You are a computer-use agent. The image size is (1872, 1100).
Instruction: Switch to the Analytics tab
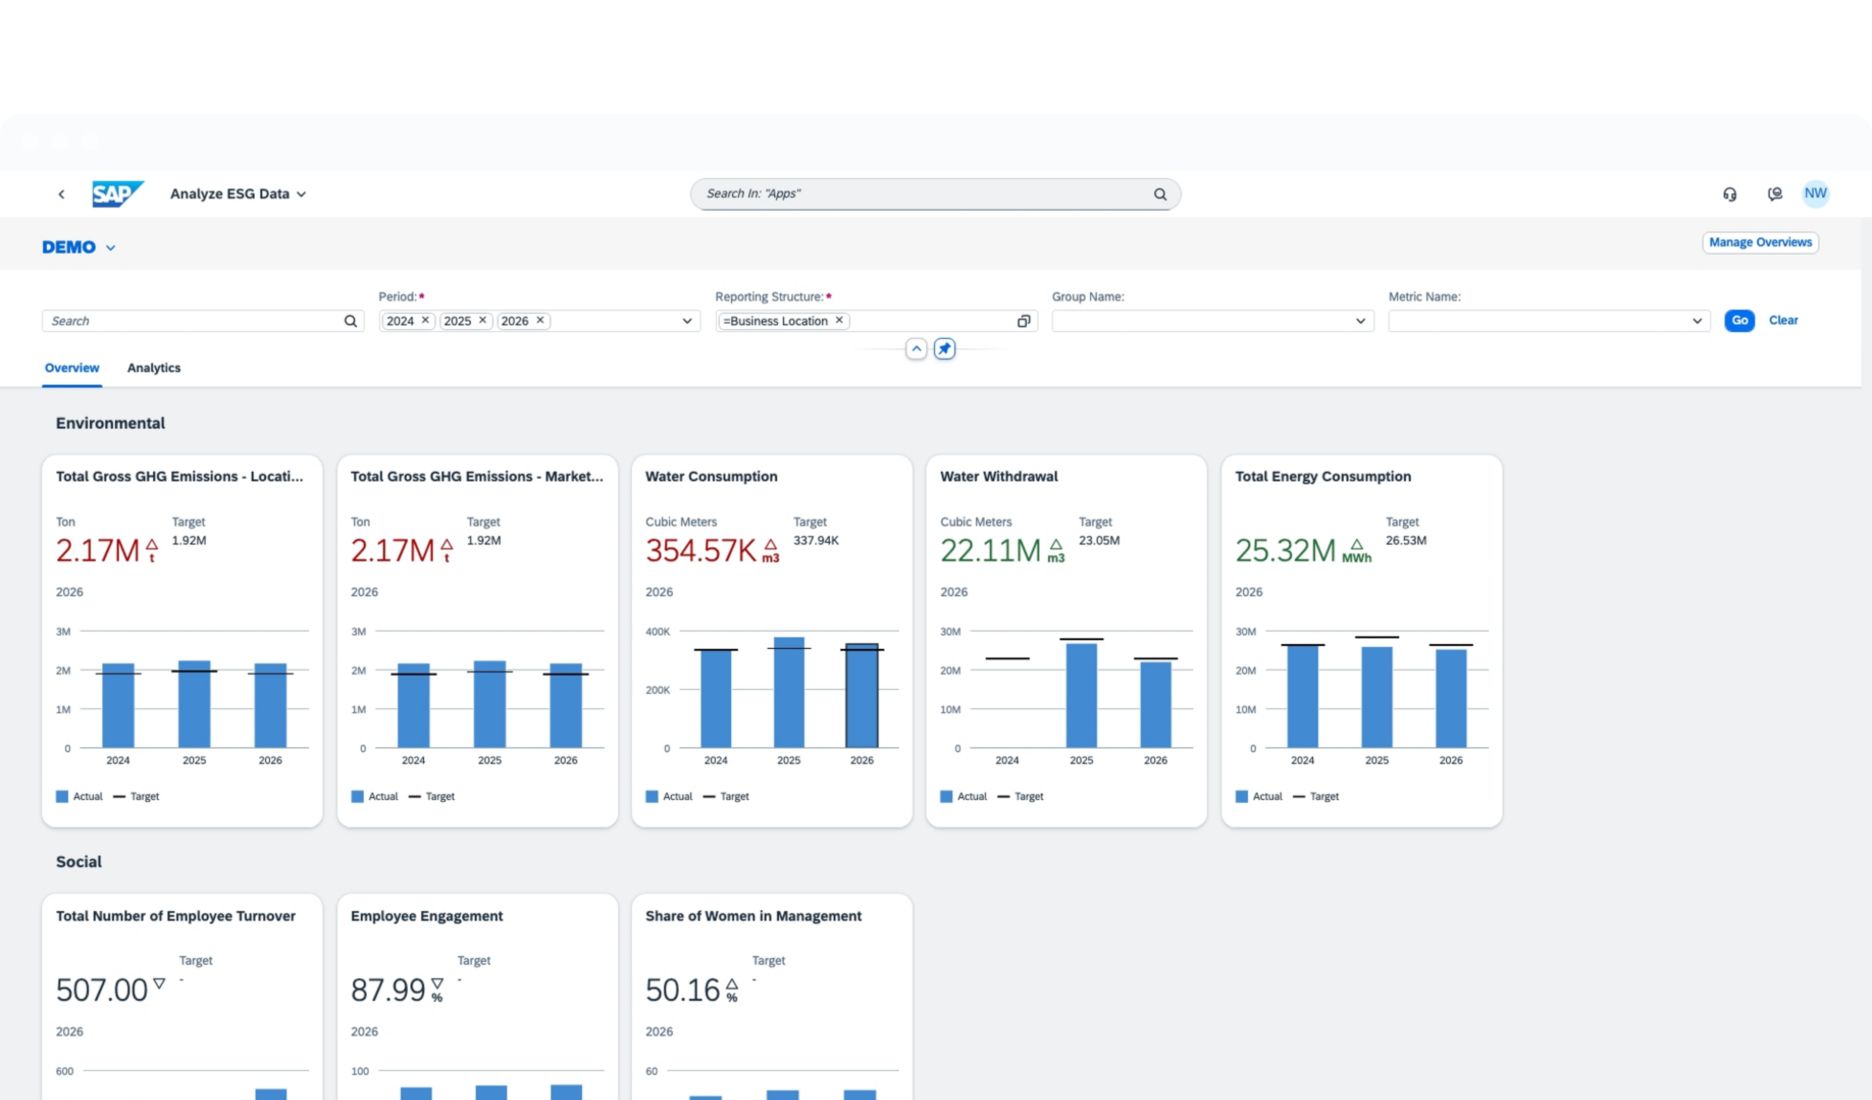click(154, 368)
